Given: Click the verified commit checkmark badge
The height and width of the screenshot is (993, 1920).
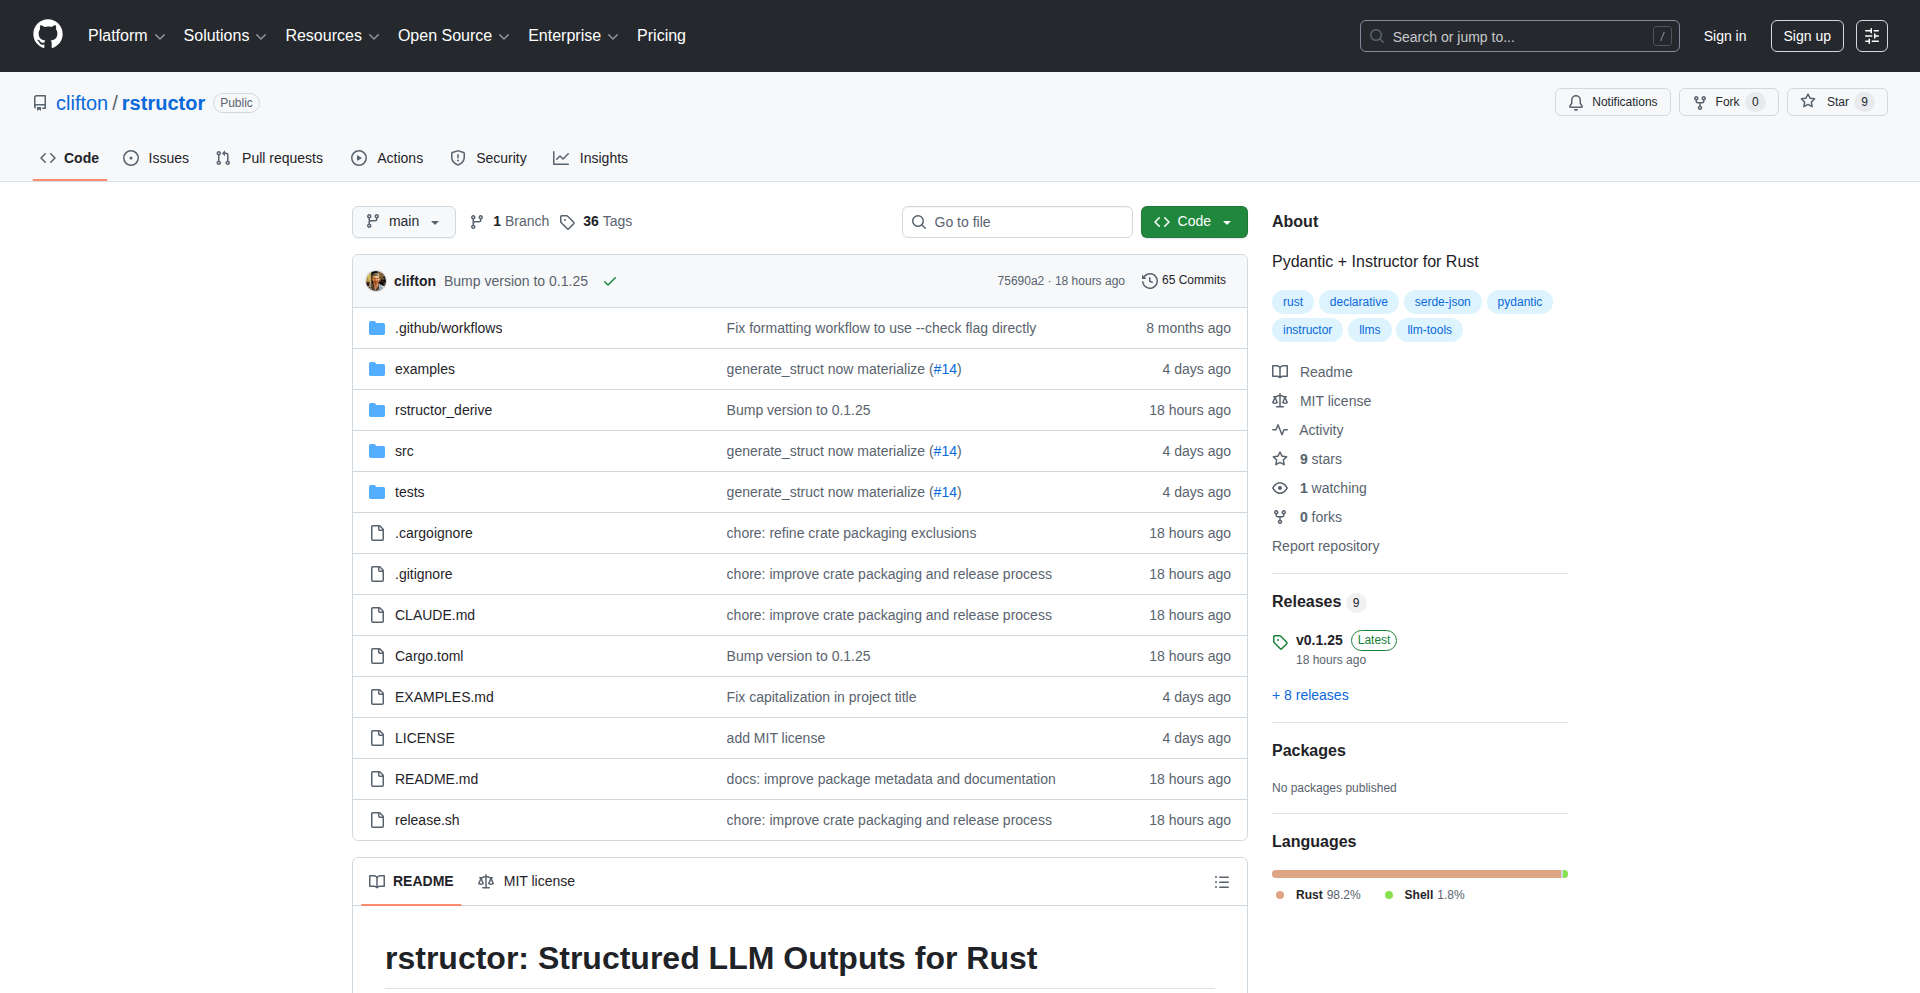Looking at the screenshot, I should [610, 281].
